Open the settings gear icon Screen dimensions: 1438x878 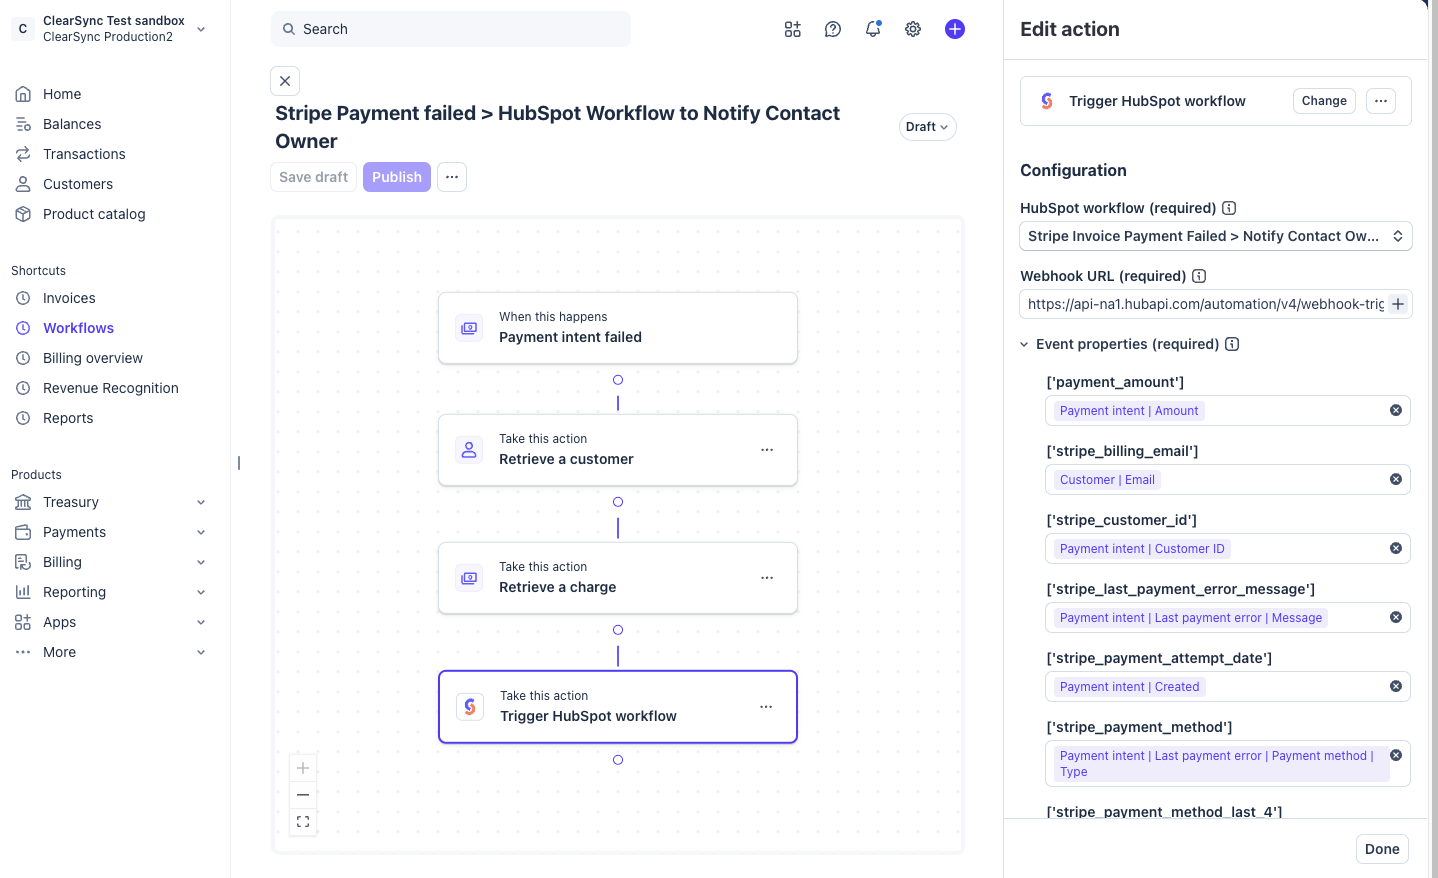click(x=913, y=29)
